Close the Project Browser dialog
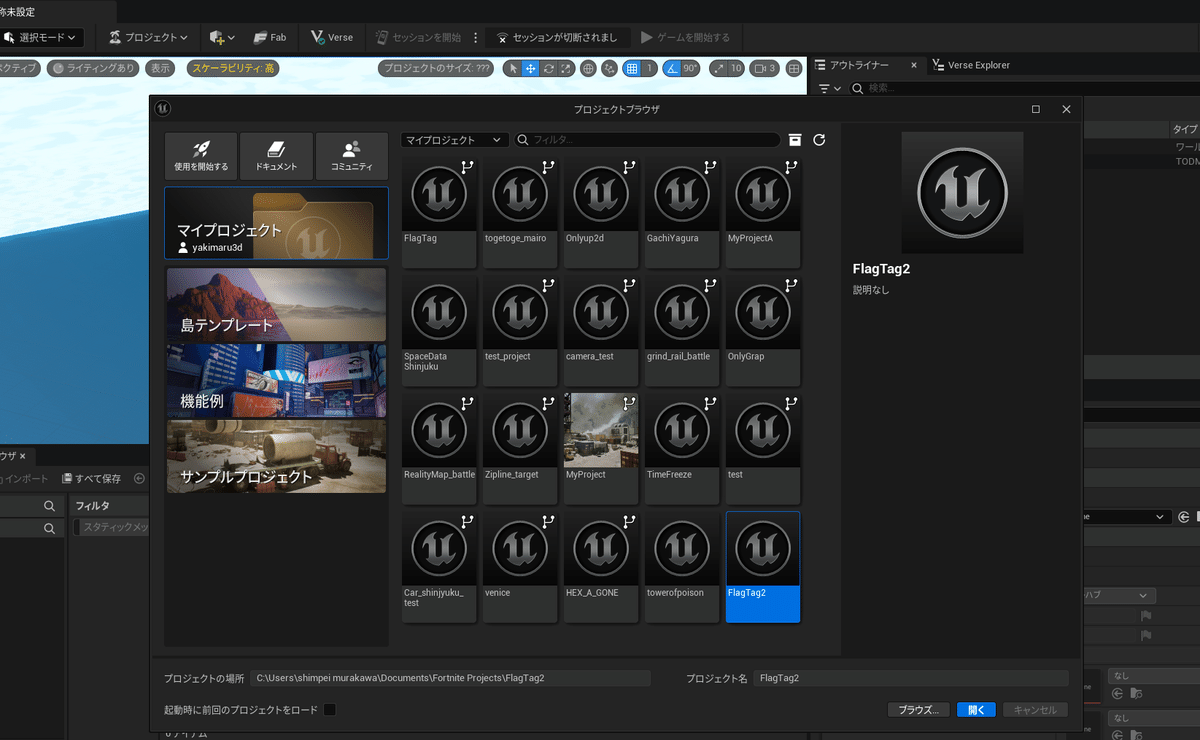 [1066, 109]
